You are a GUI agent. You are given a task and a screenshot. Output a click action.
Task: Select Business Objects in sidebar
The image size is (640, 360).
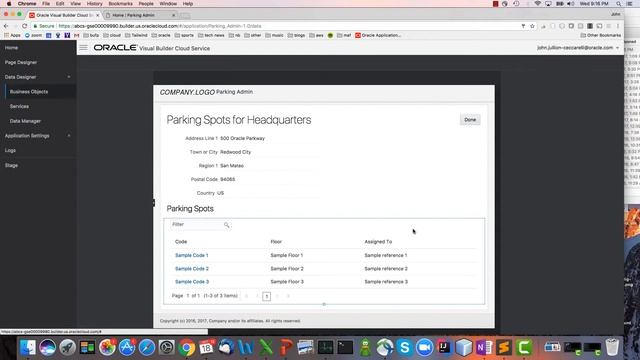[29, 92]
